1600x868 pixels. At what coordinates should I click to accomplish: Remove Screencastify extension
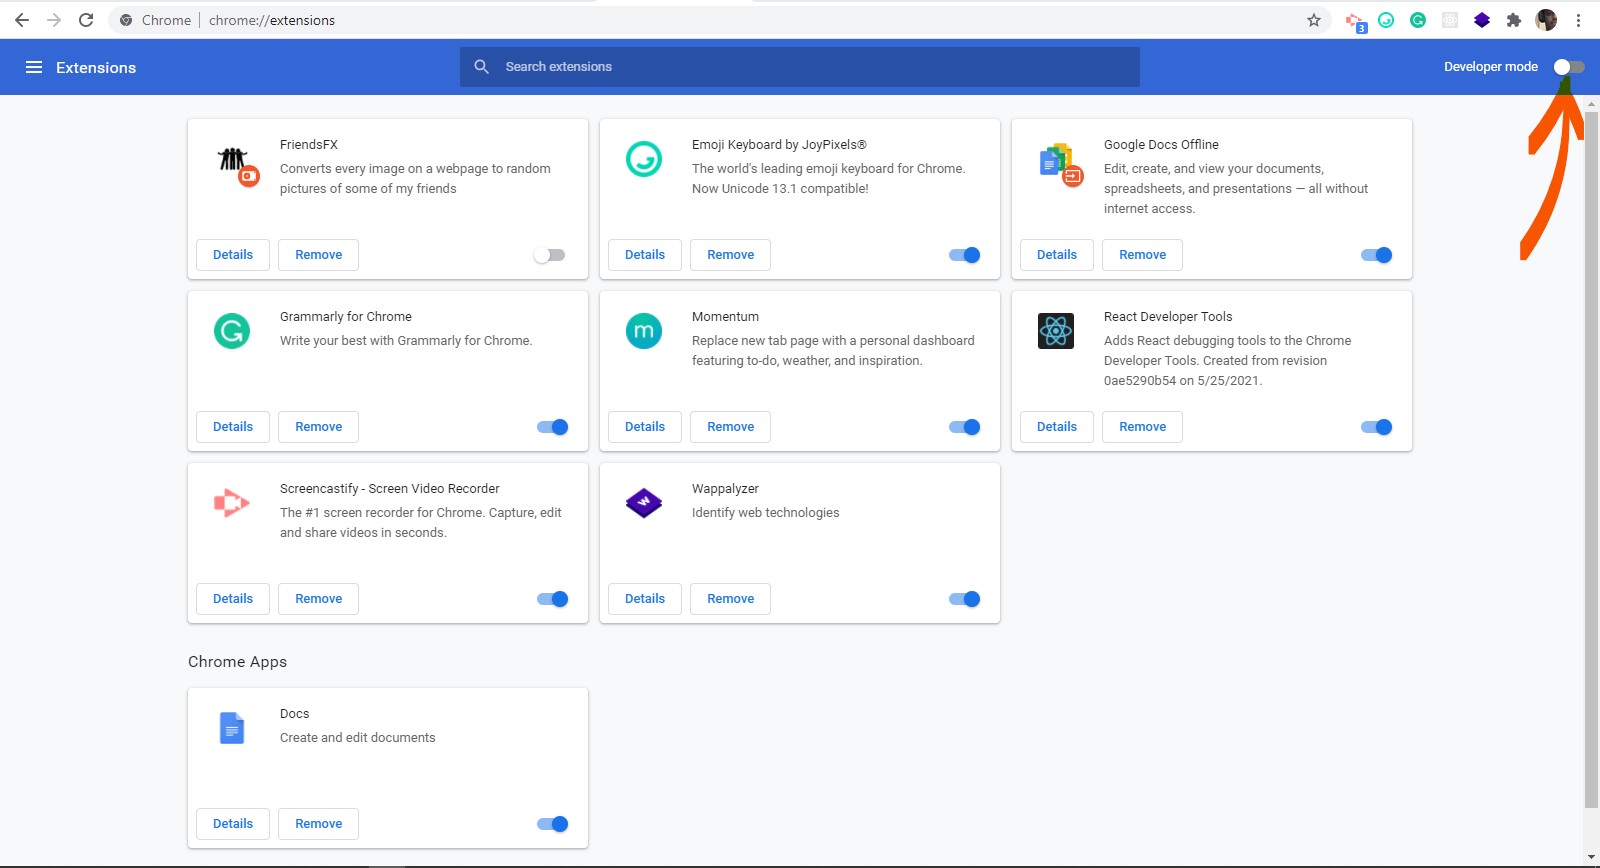(x=319, y=599)
